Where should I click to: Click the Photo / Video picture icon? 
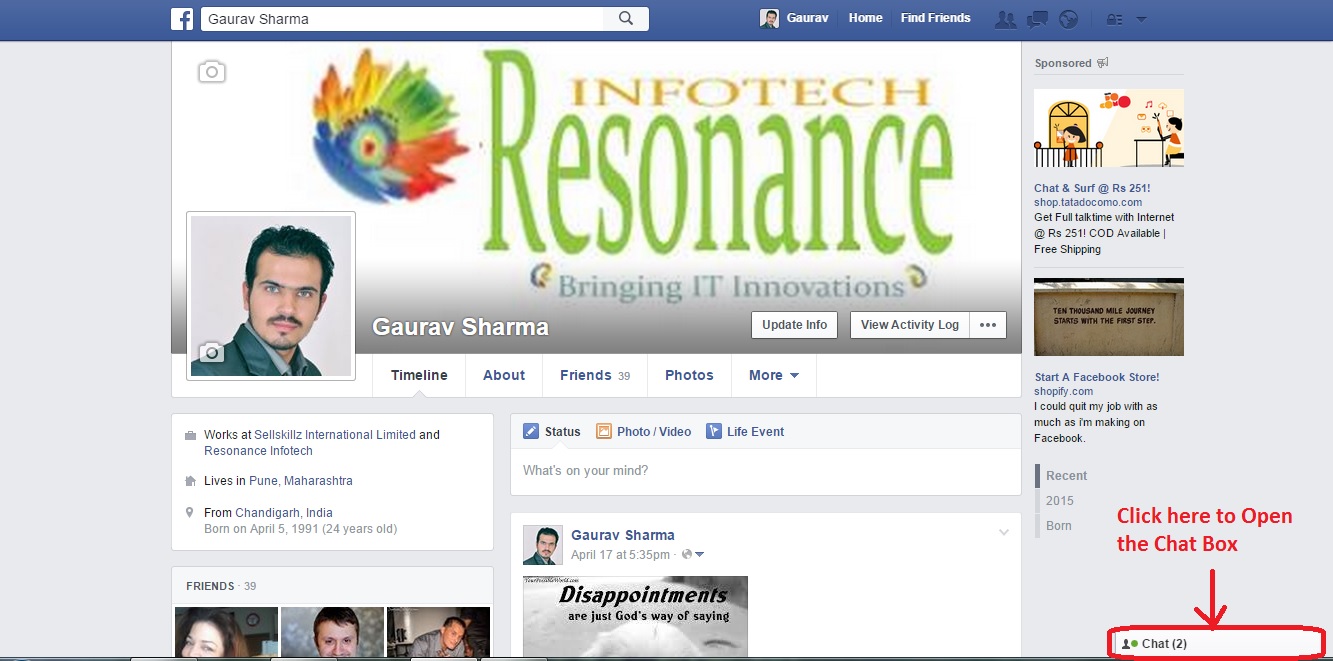(x=604, y=431)
